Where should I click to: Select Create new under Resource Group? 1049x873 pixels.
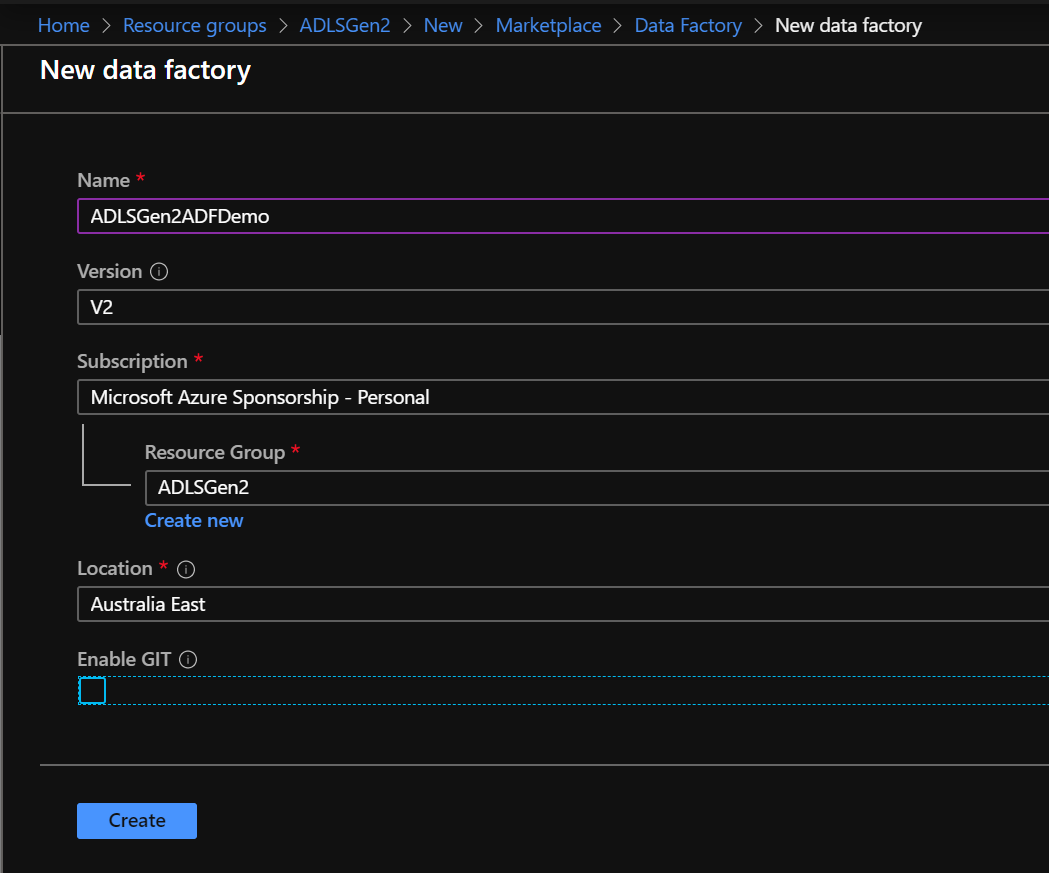(194, 520)
